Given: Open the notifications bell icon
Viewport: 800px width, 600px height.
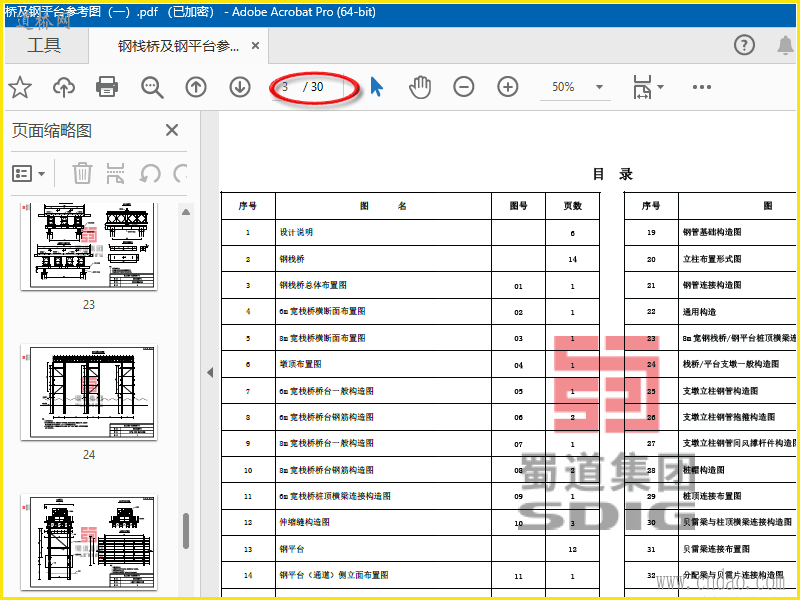Looking at the screenshot, I should coord(786,45).
